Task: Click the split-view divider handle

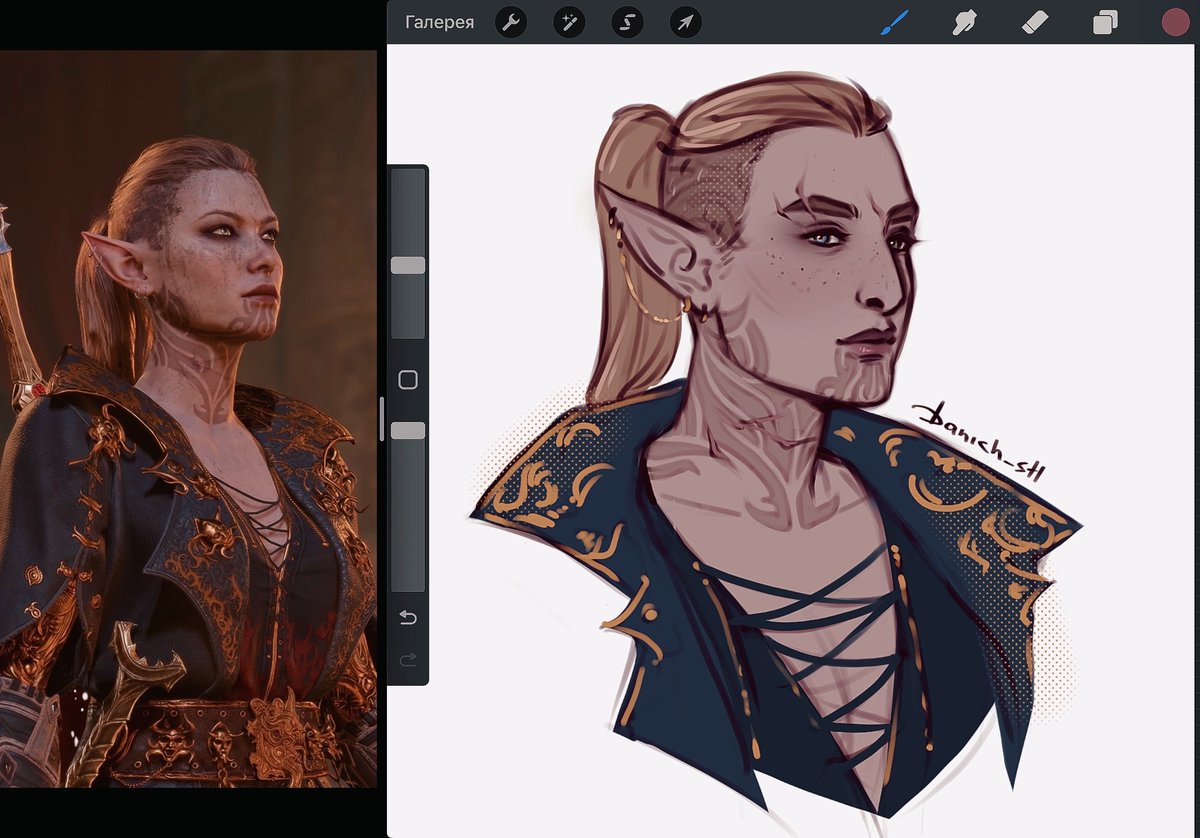Action: pyautogui.click(x=381, y=419)
